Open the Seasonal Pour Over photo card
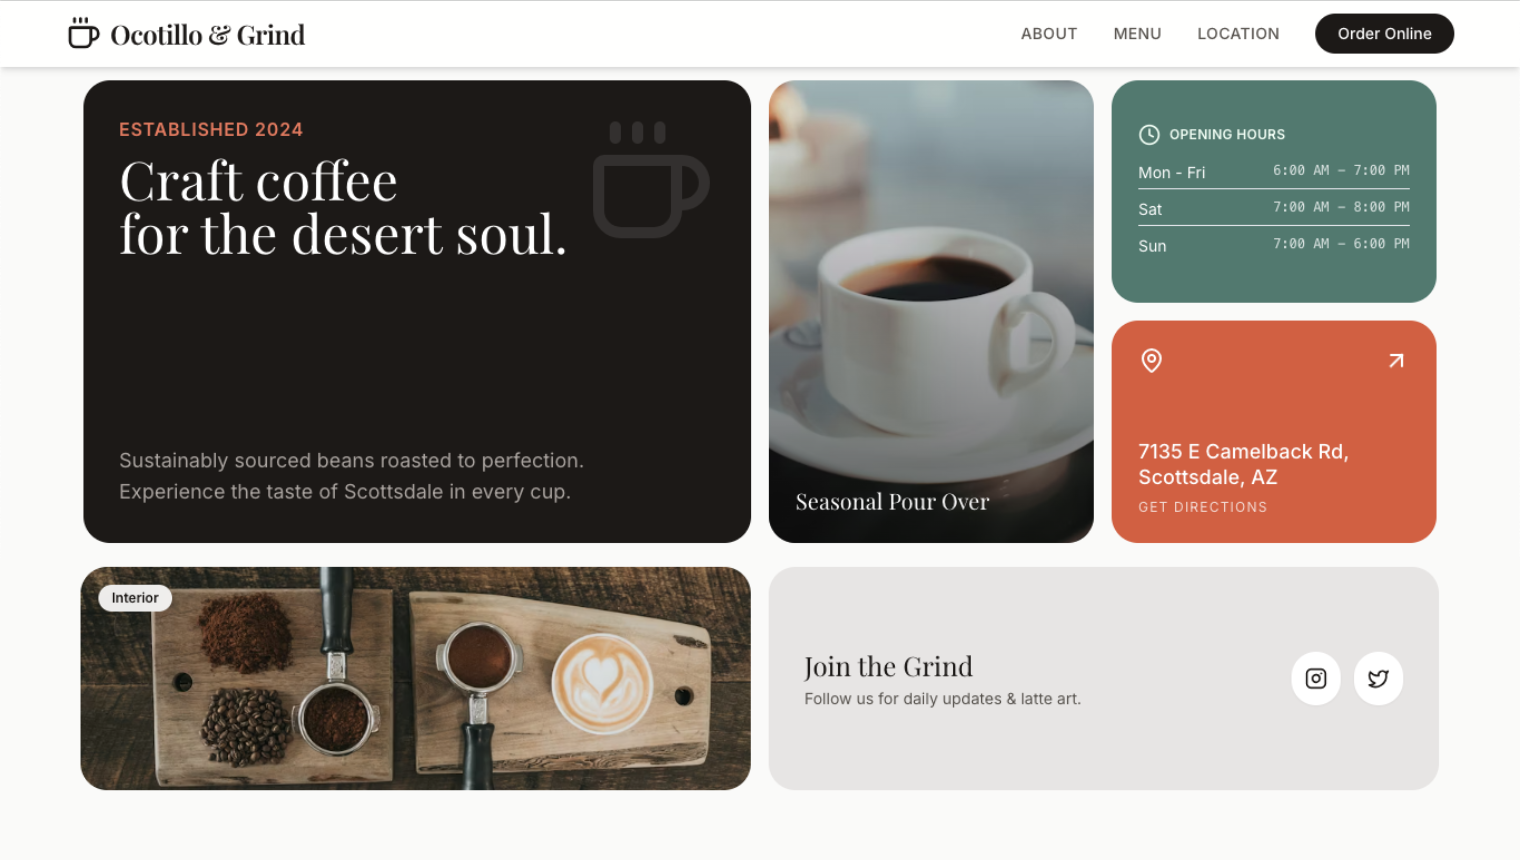 coord(931,312)
